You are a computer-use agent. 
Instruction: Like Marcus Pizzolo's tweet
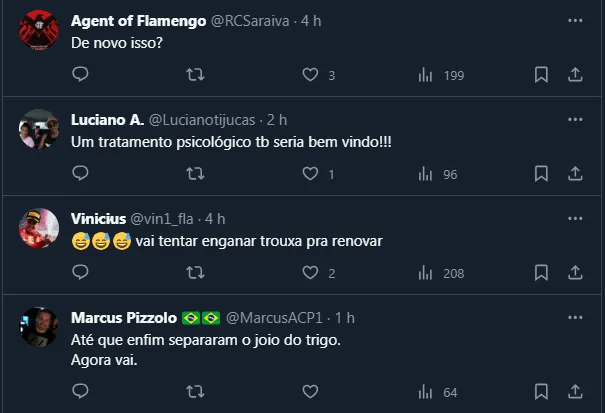tap(310, 391)
